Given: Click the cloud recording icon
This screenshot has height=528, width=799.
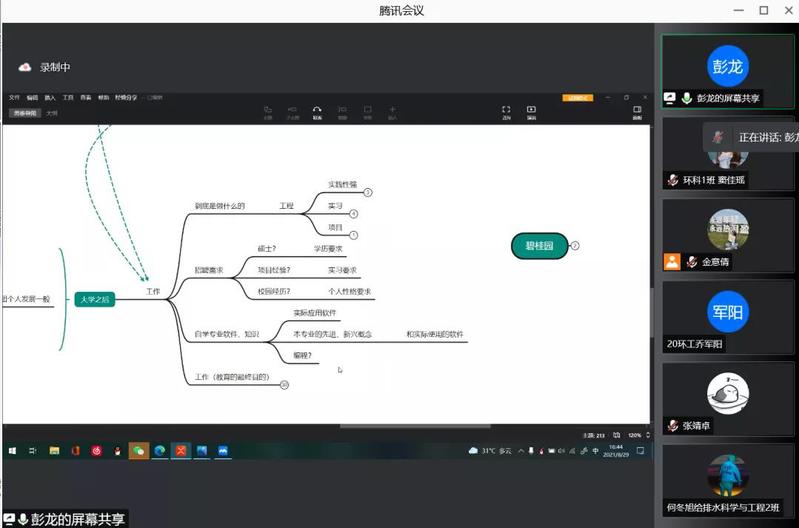Looking at the screenshot, I should click(x=25, y=67).
